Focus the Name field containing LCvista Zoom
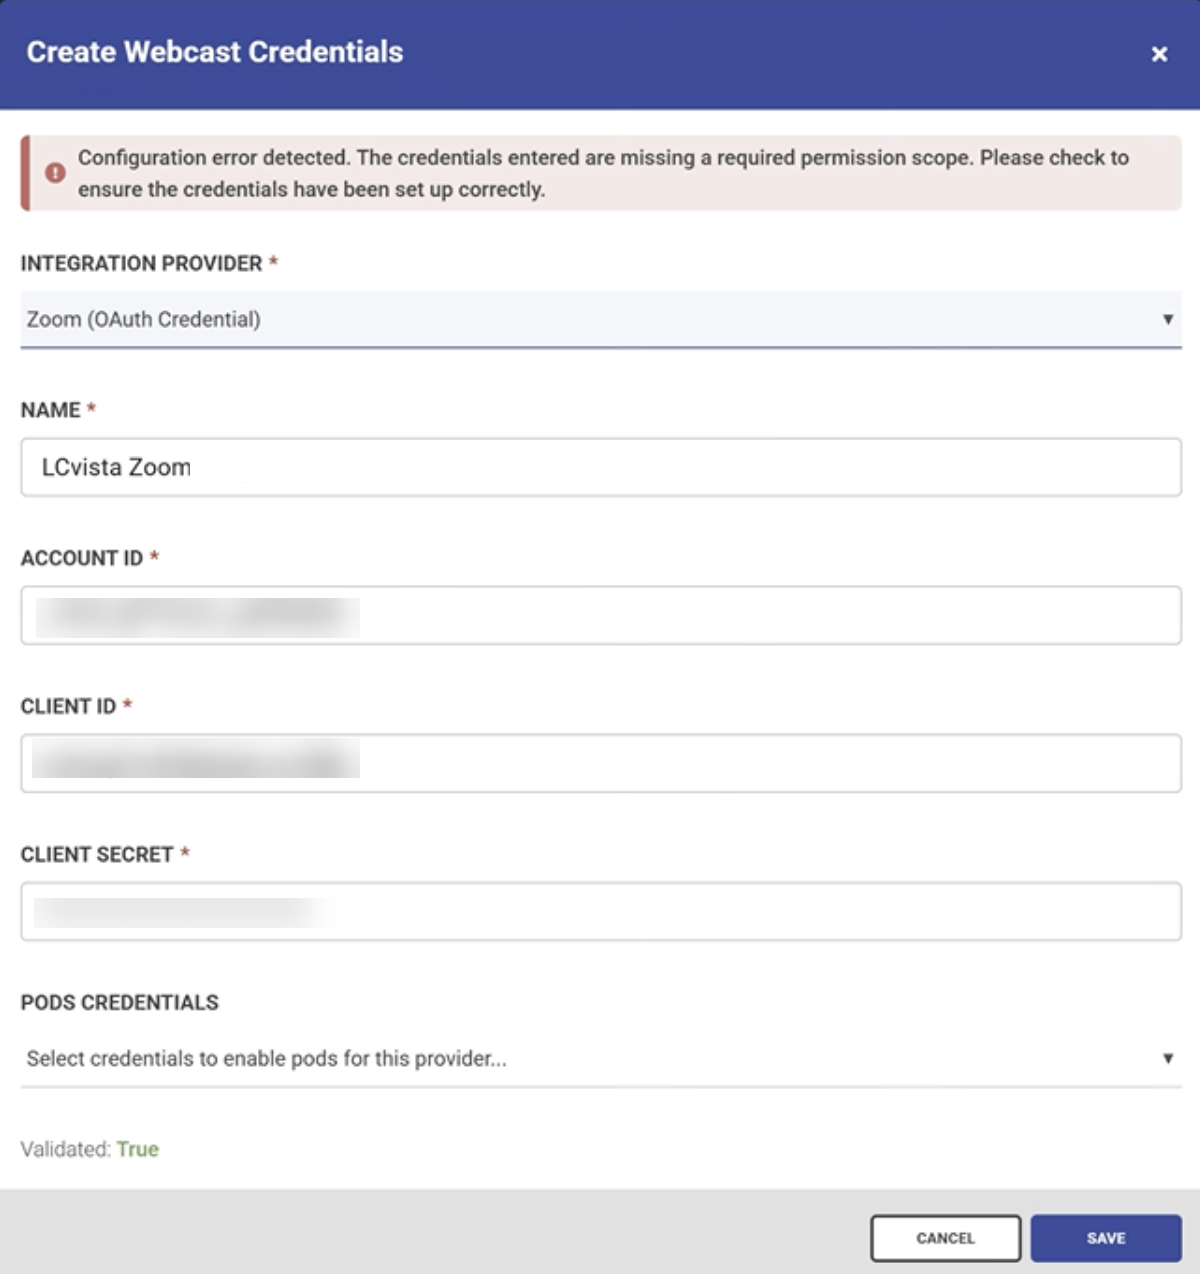1200x1274 pixels. (x=600, y=467)
